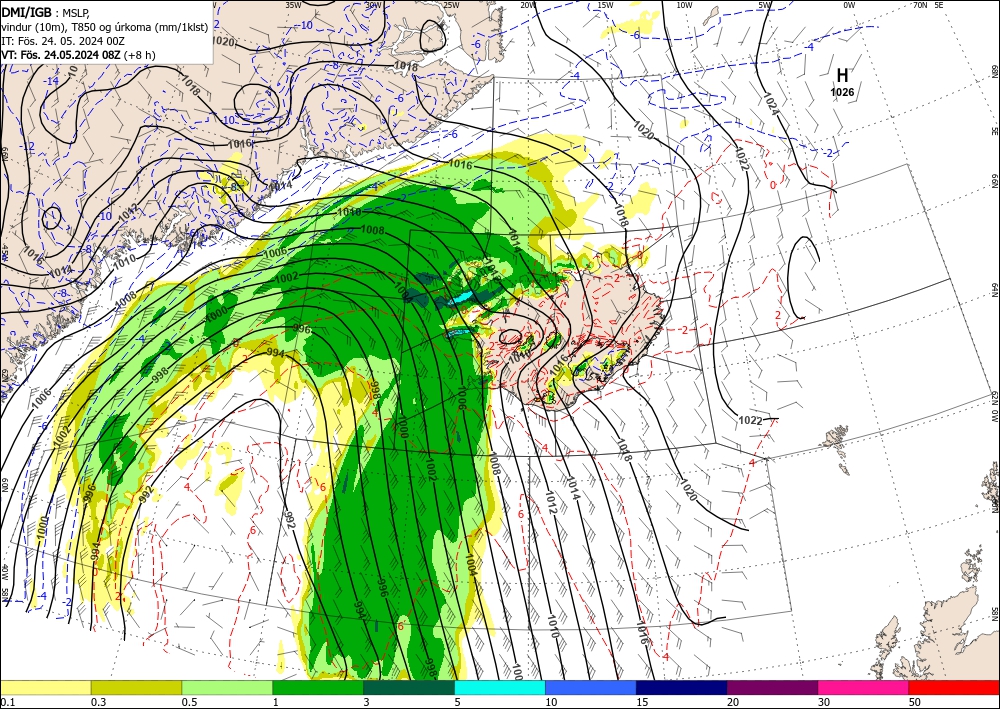This screenshot has width=1000, height=709.
Task: Click the "0.1" legend value
Action: (6, 702)
